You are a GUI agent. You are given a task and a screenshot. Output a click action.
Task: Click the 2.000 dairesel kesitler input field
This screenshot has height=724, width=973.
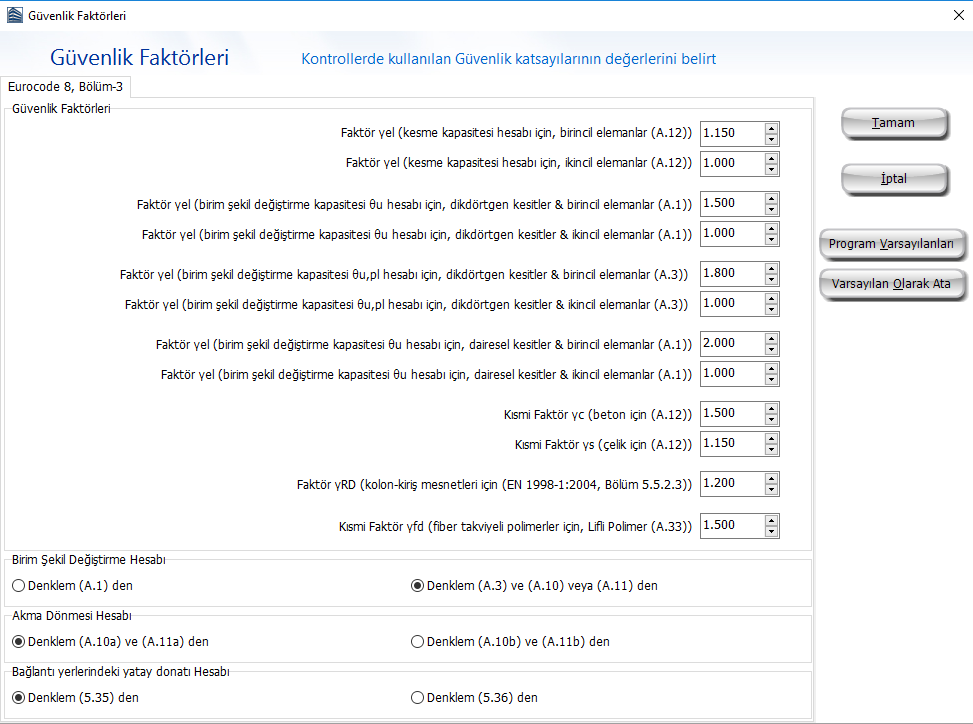coord(731,343)
